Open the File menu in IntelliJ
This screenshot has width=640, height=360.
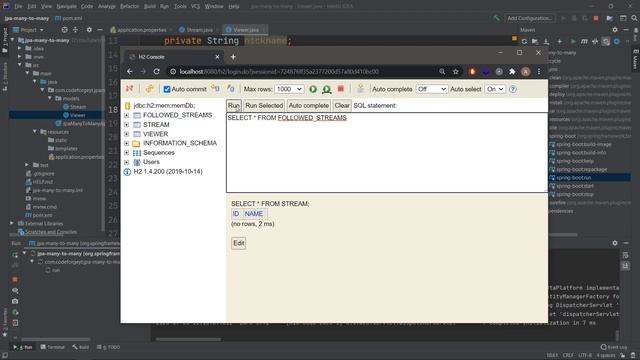click(x=18, y=6)
